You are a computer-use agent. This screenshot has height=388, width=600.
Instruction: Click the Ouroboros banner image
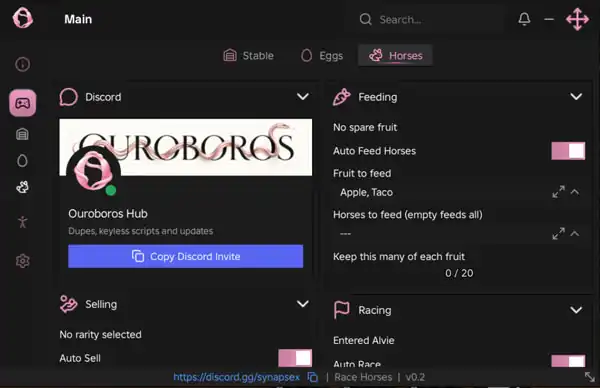coord(186,147)
